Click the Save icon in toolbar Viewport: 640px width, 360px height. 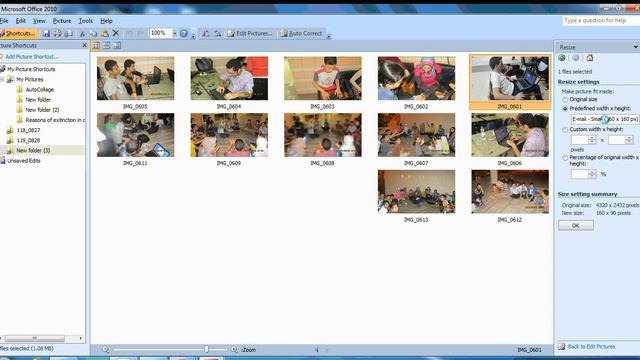pos(46,33)
